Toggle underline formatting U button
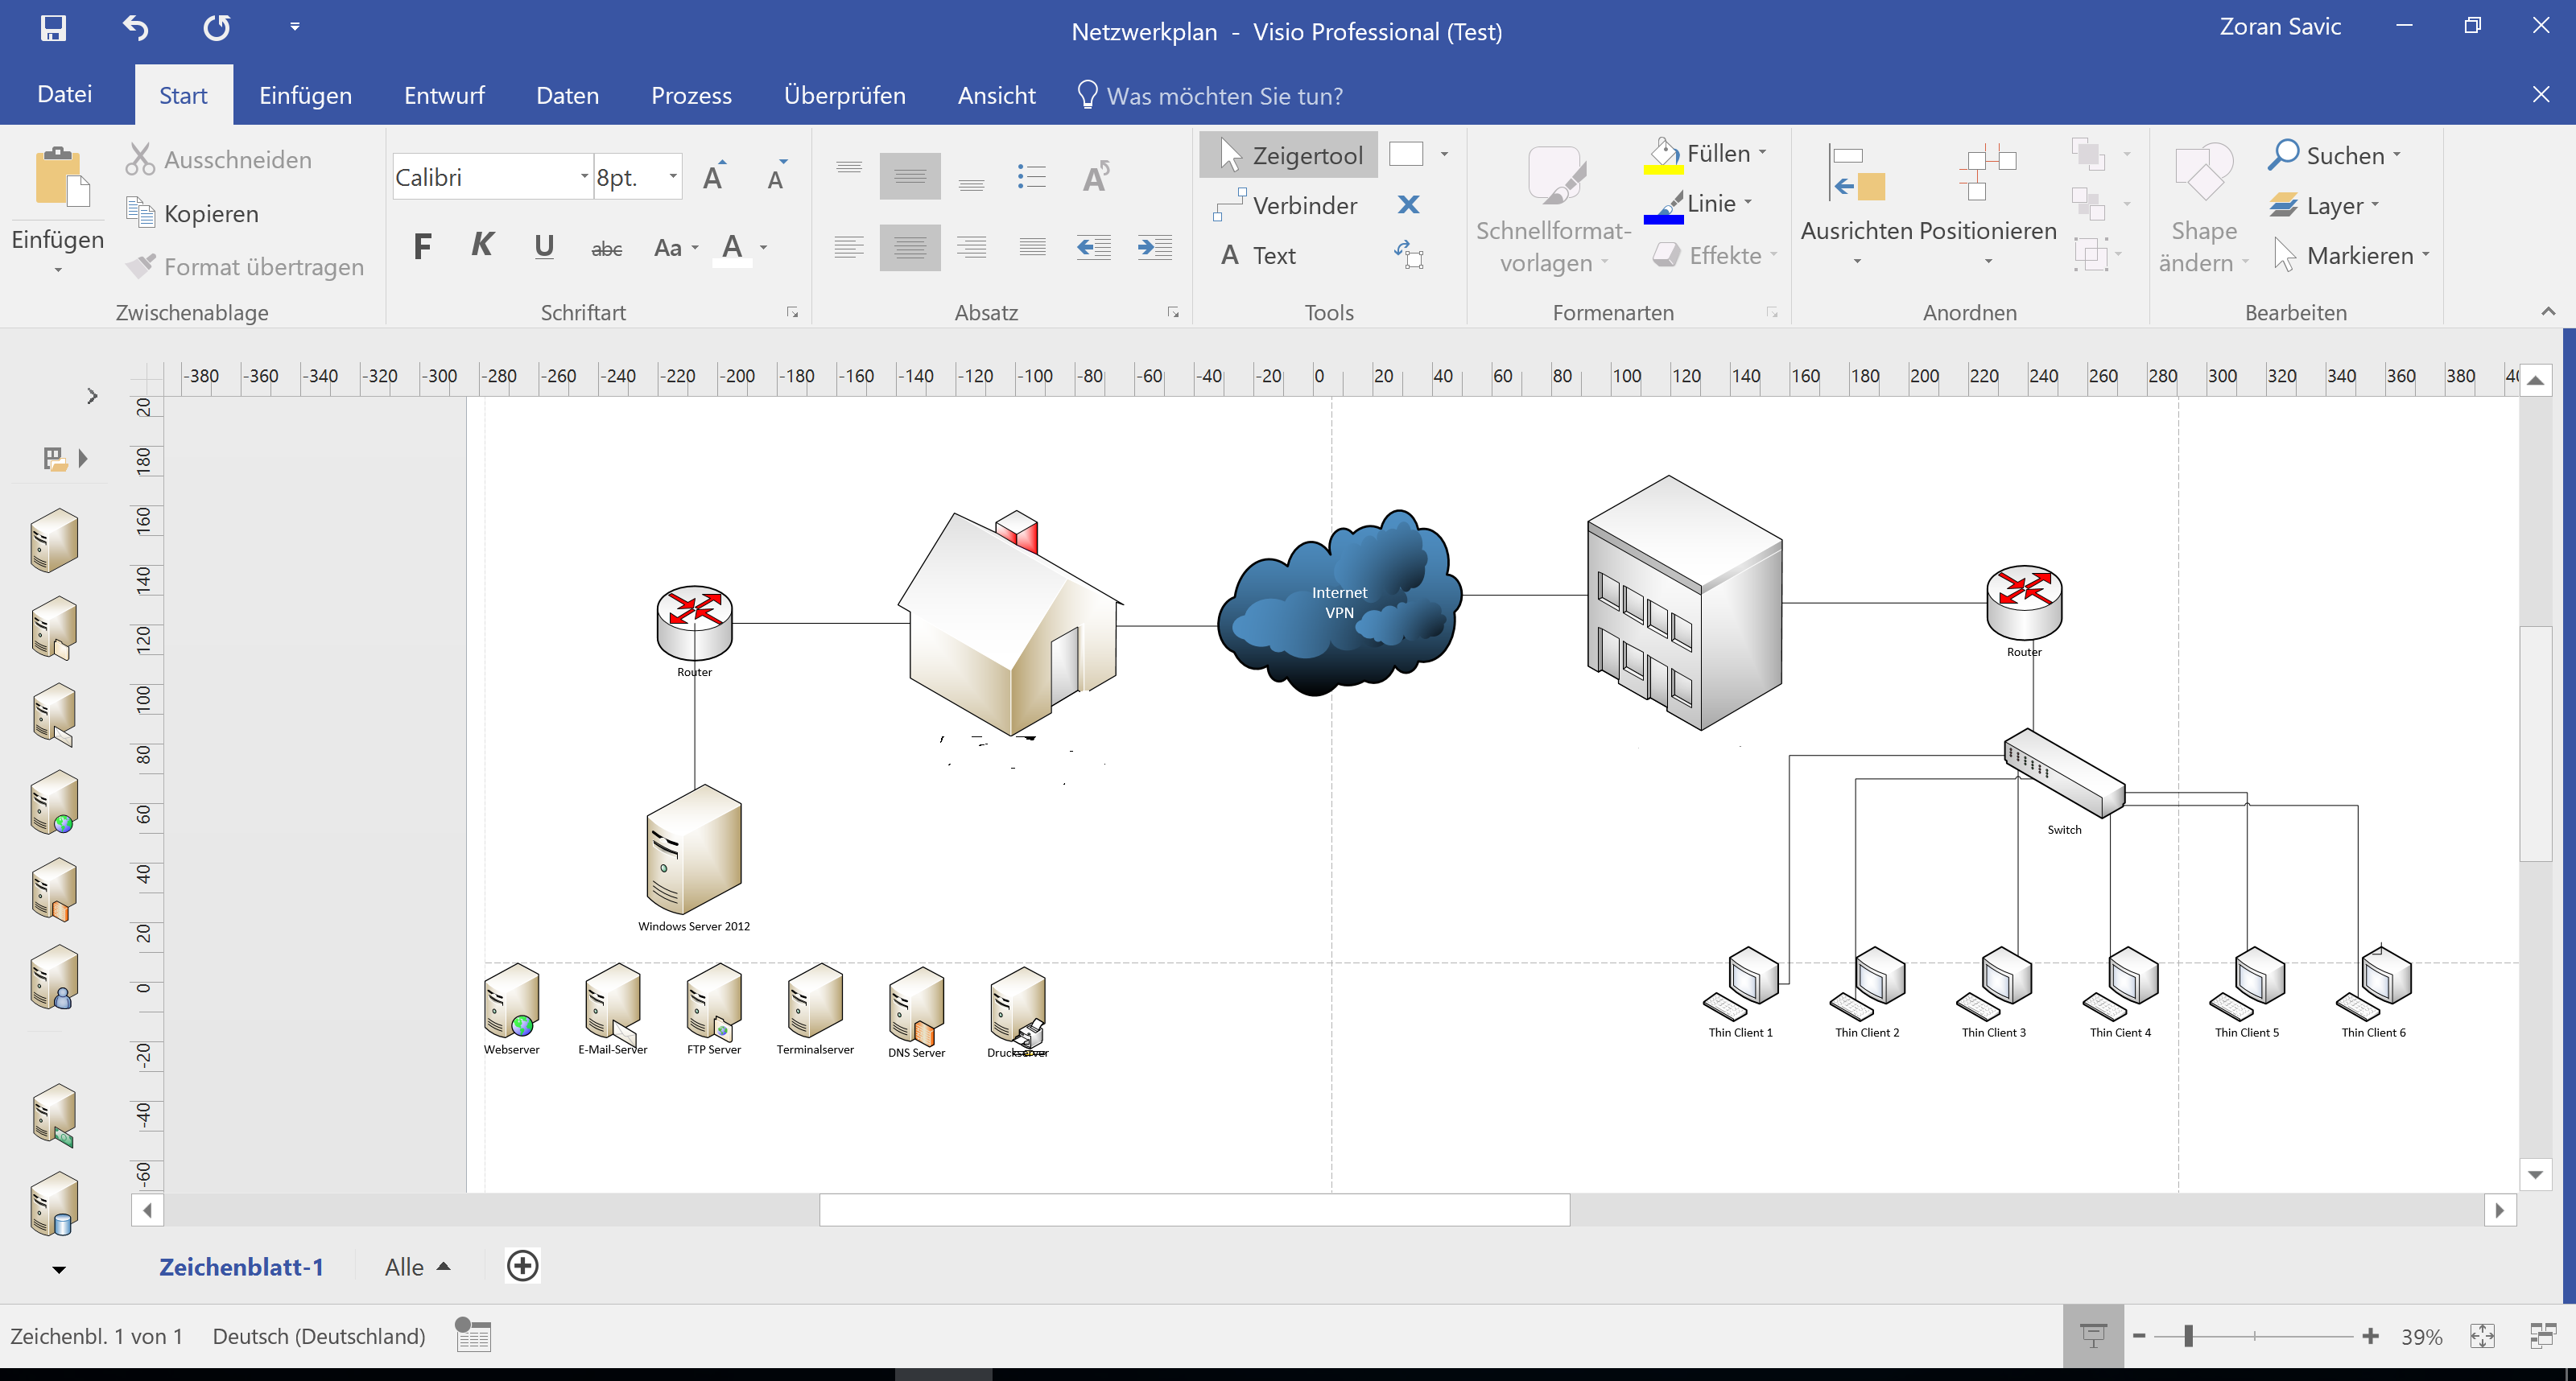 tap(544, 246)
